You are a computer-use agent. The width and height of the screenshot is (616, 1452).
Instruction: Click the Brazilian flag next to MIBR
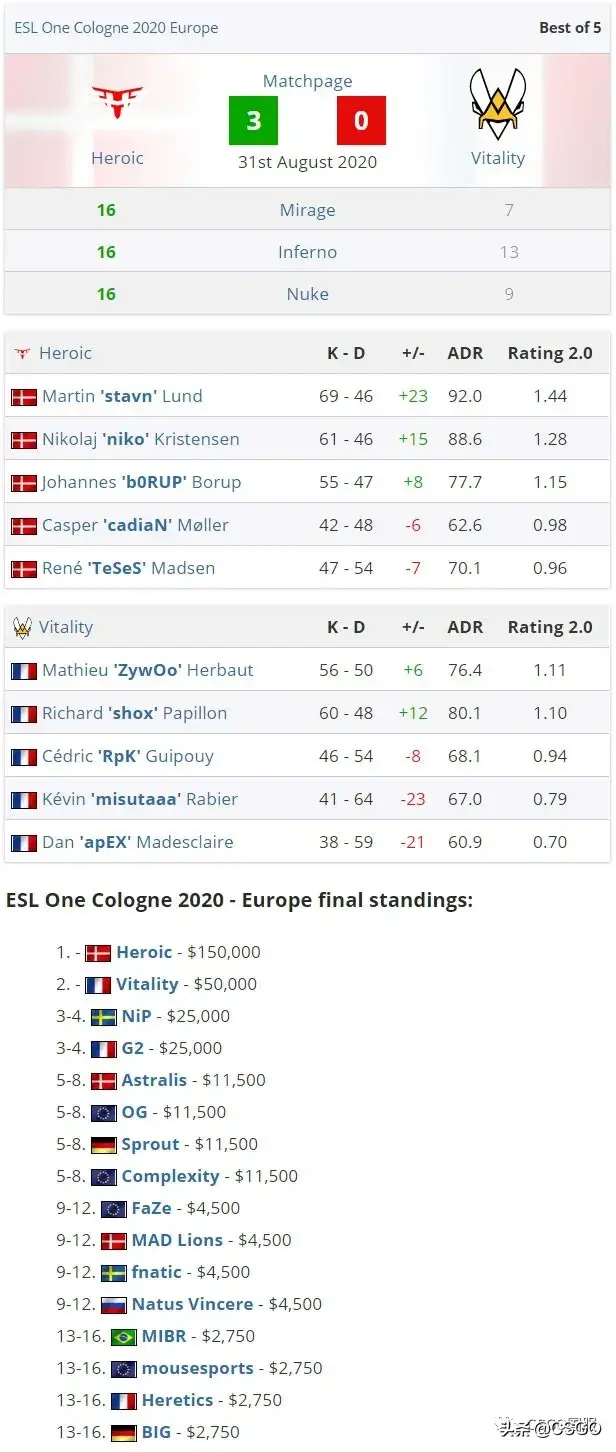pyautogui.click(x=124, y=1337)
